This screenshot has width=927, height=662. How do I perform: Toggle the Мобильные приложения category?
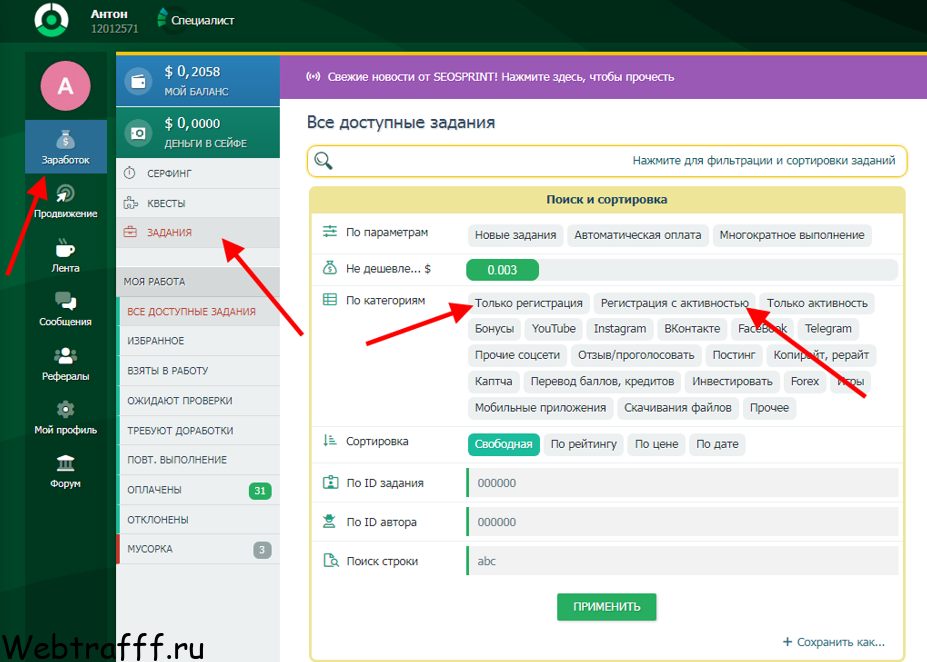click(x=540, y=408)
